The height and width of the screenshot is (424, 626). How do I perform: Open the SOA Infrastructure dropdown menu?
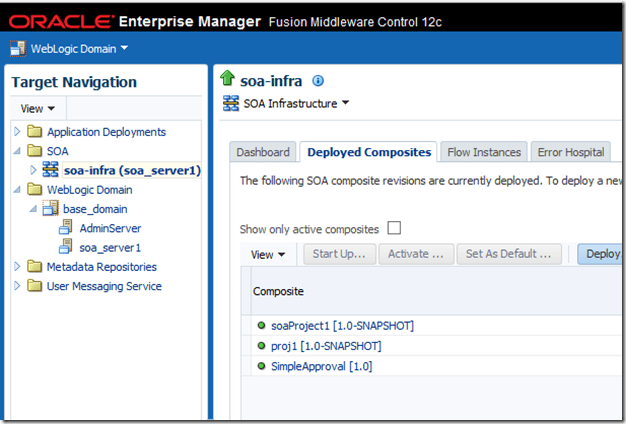296,103
